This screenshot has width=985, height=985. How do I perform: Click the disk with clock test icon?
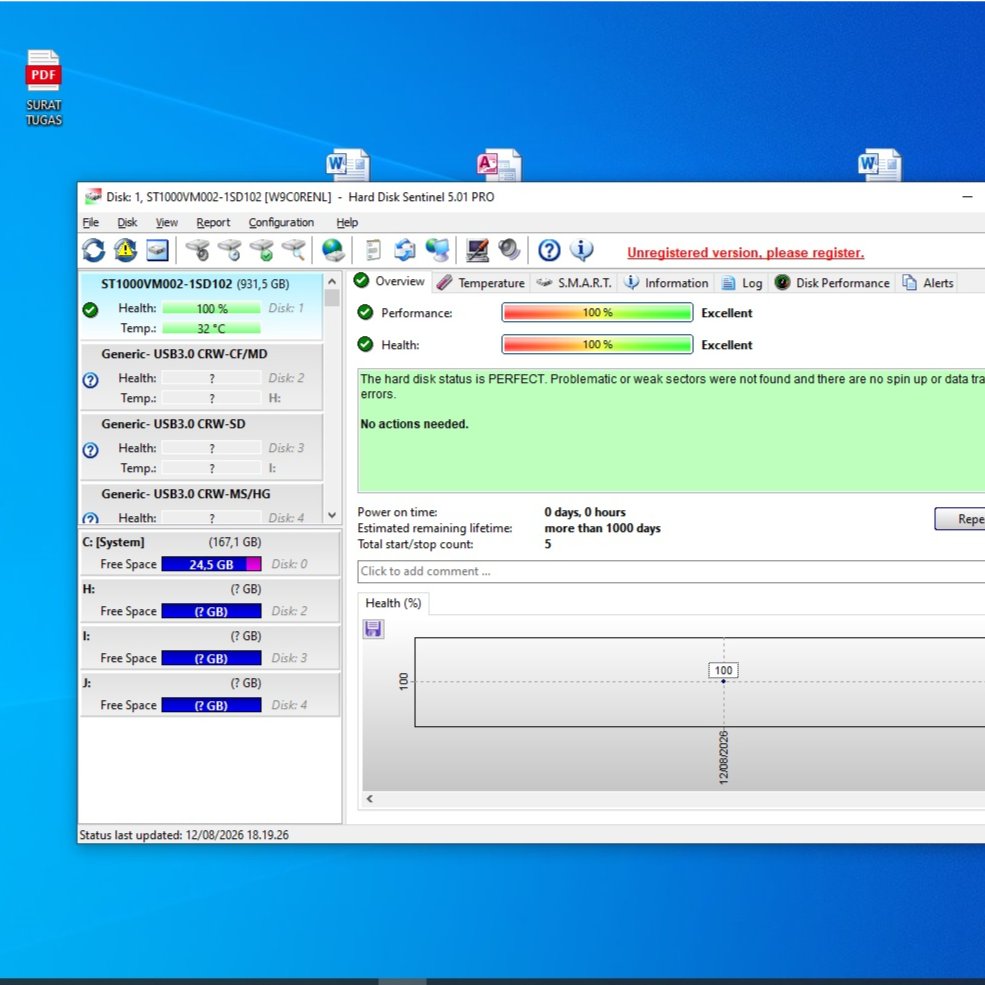(x=230, y=251)
